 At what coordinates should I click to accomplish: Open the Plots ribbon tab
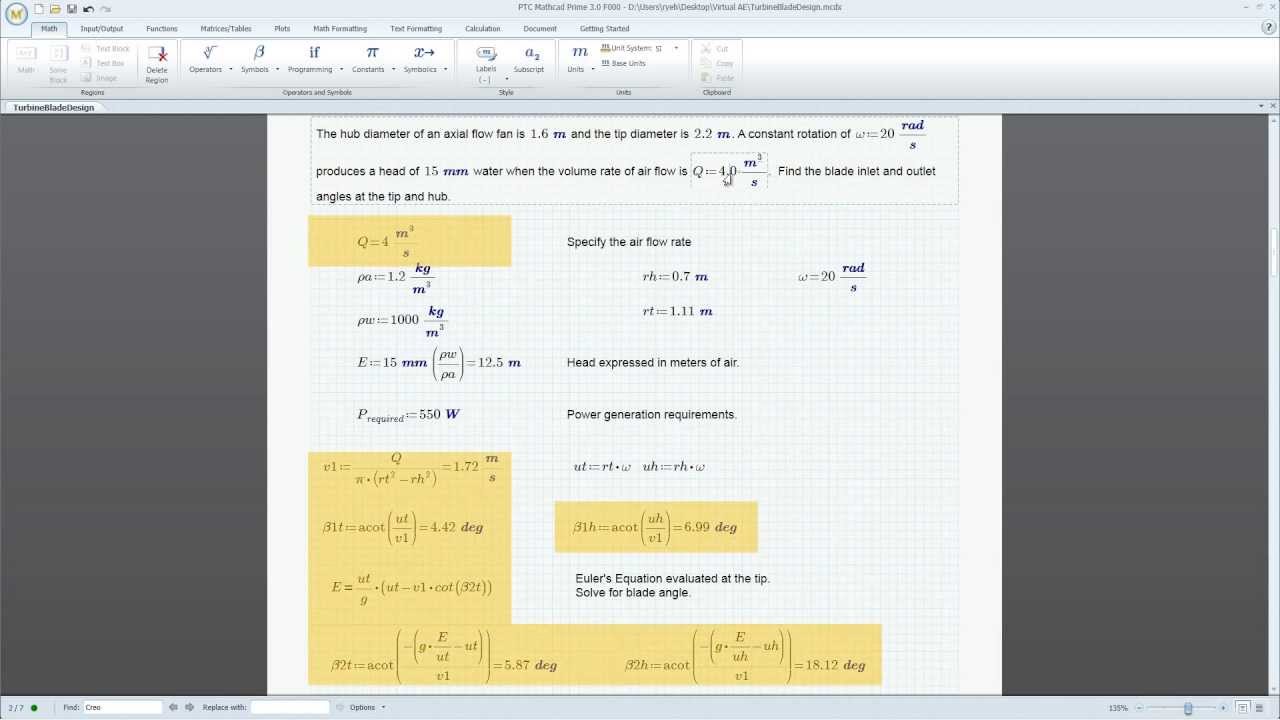coord(282,28)
